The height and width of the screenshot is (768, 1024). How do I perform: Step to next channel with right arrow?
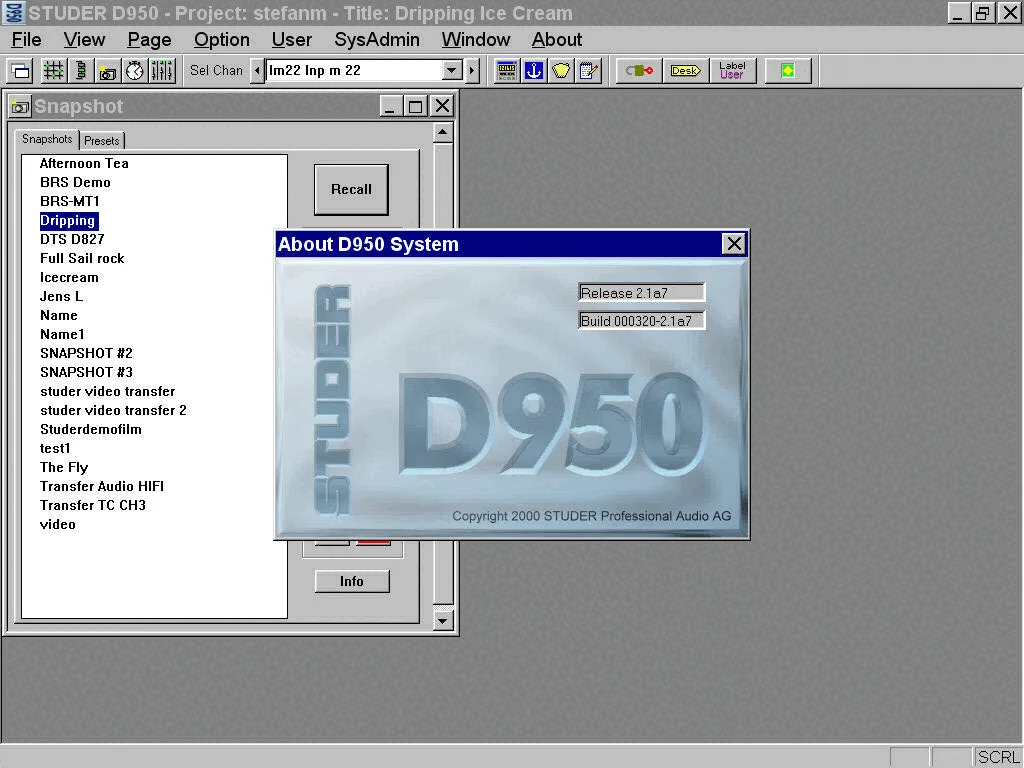coord(472,71)
